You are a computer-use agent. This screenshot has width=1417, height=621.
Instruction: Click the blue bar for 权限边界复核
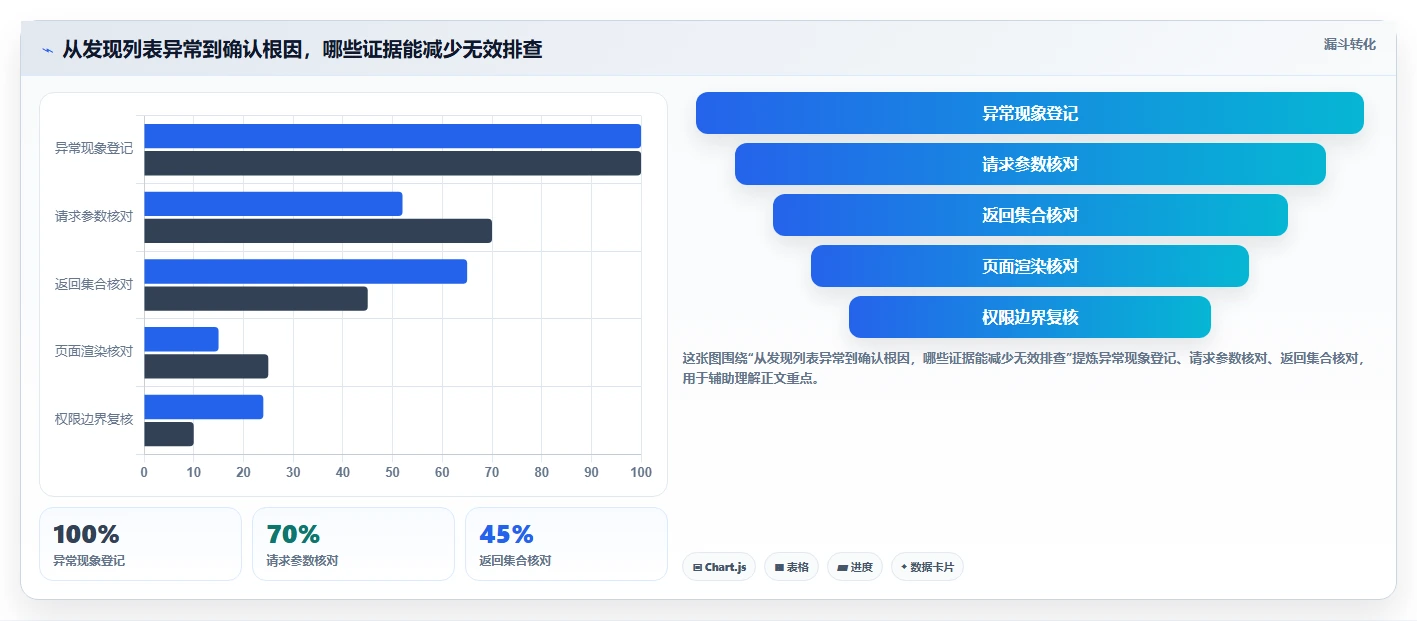(x=203, y=407)
